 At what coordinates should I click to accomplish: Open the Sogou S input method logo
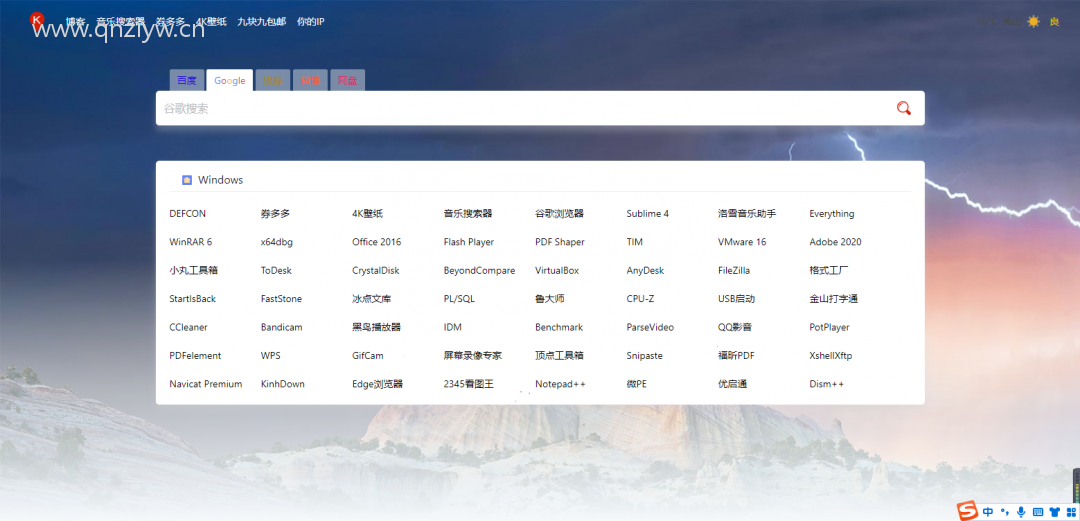pyautogui.click(x=968, y=511)
